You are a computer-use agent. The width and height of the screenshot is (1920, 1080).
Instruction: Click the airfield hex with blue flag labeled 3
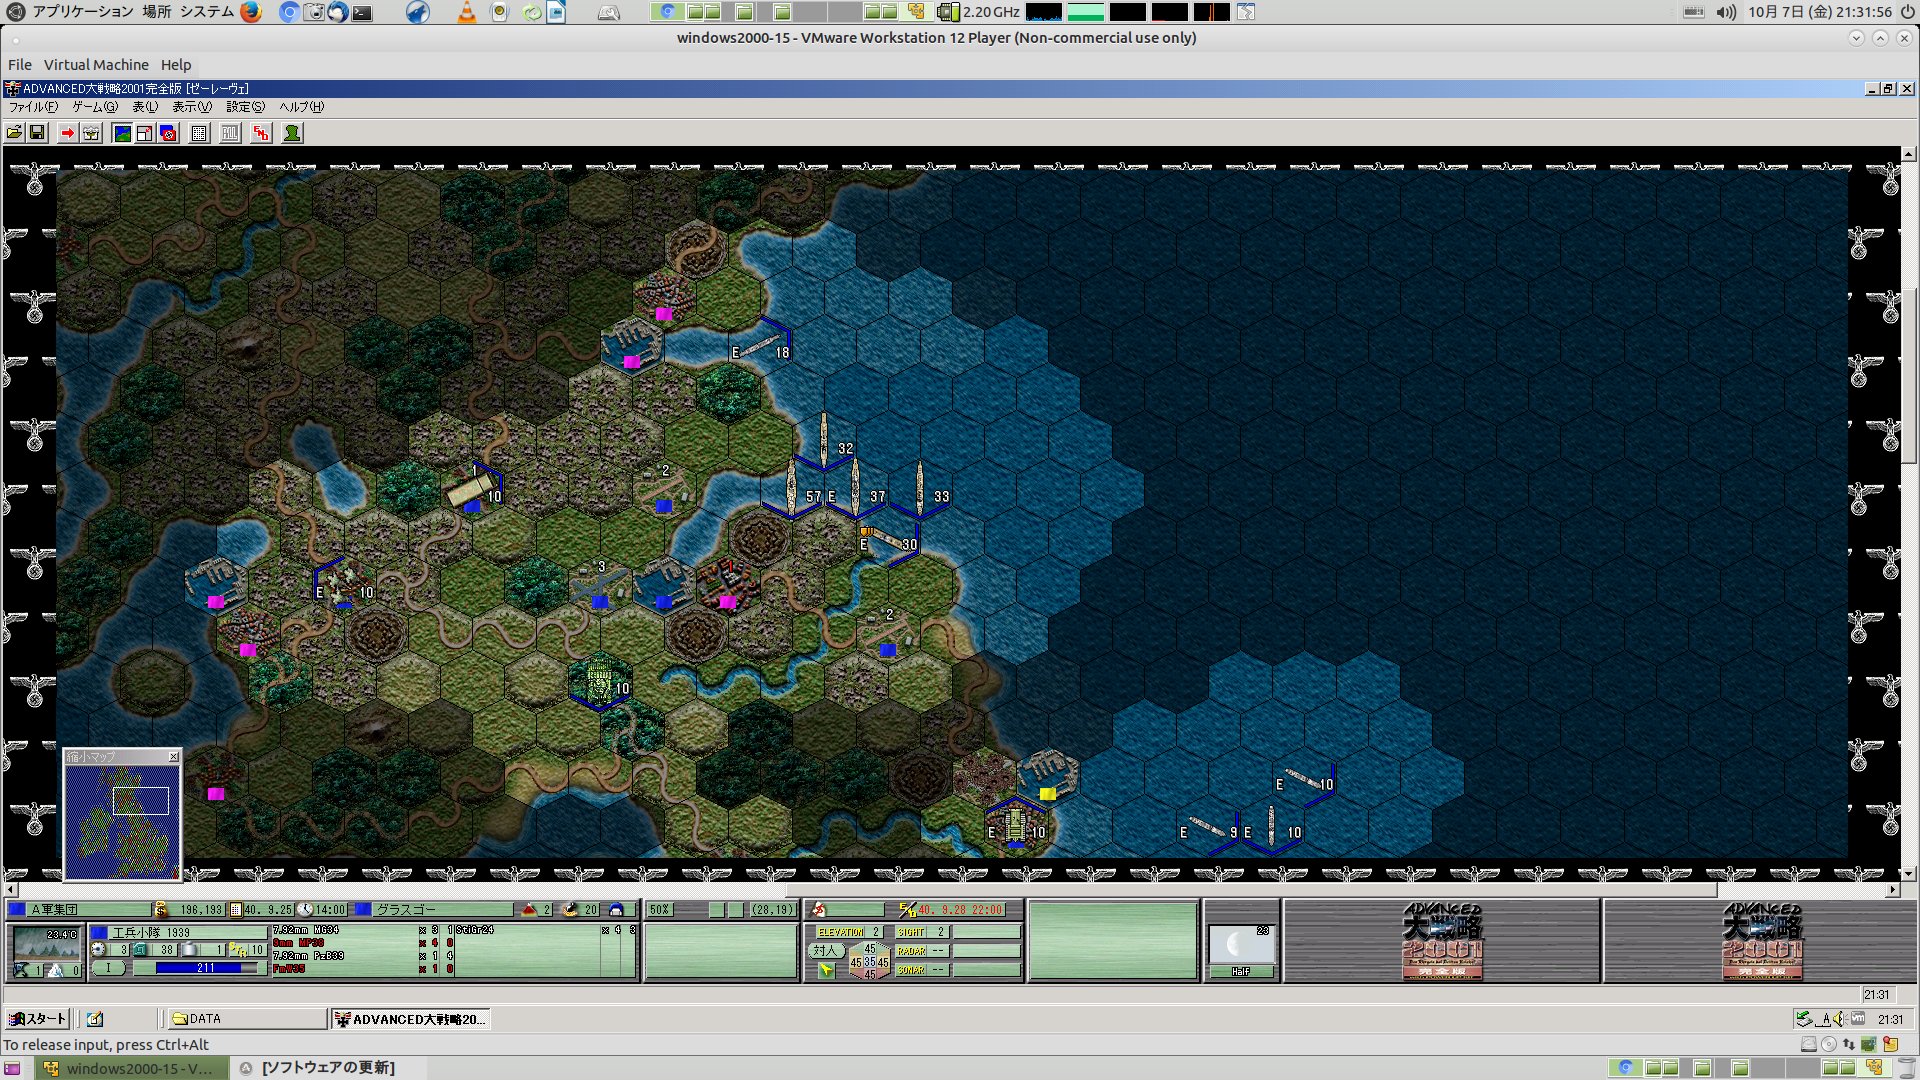coord(601,586)
